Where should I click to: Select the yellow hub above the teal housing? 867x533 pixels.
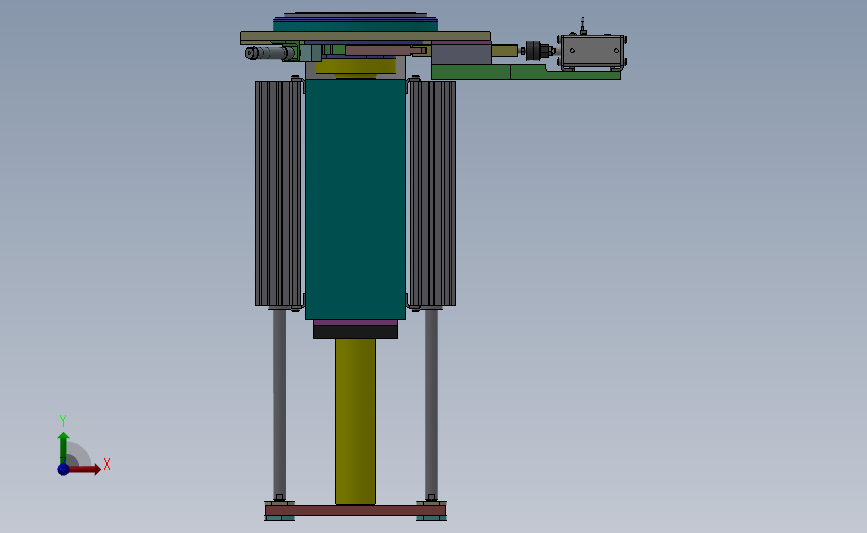(x=356, y=67)
